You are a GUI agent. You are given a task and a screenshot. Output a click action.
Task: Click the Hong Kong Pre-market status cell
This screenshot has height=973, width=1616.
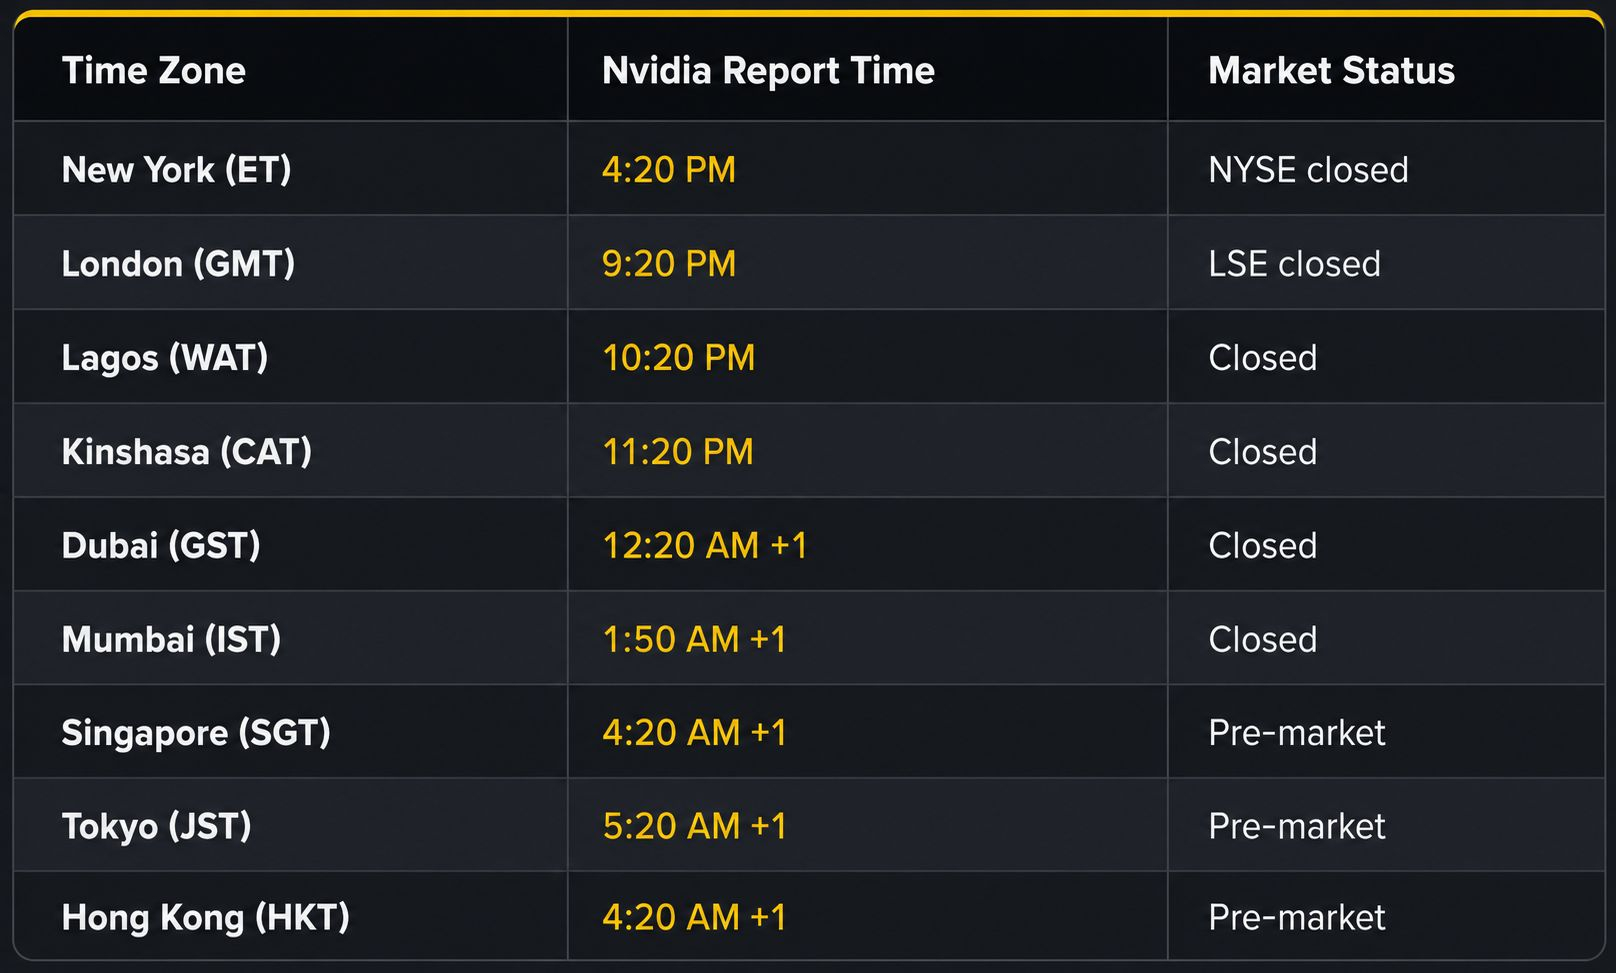pos(1296,918)
